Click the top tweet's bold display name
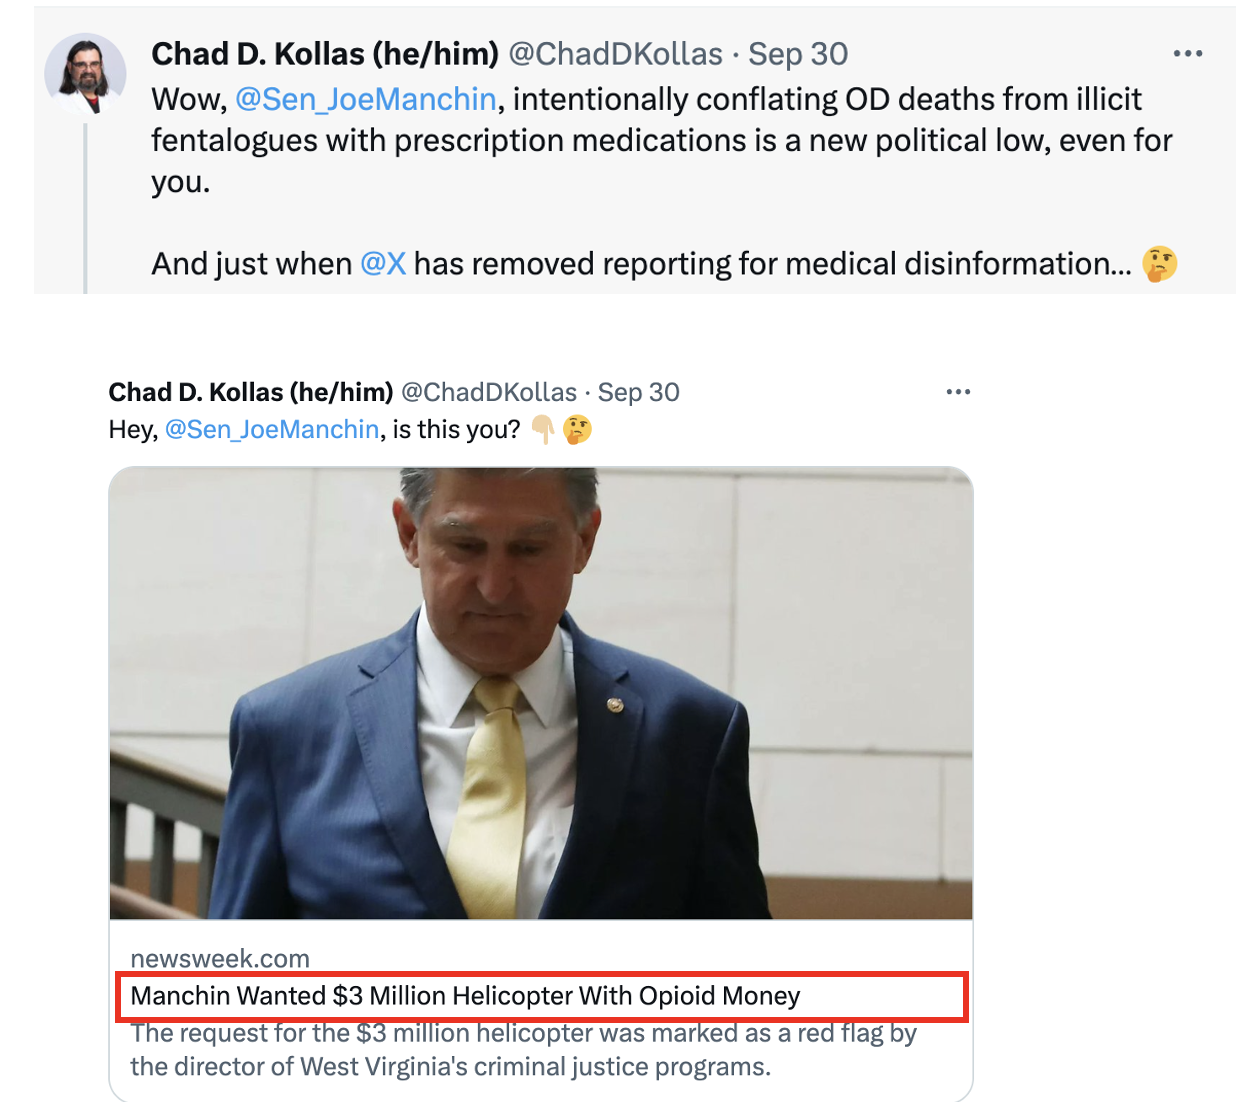1236x1102 pixels. tap(324, 54)
